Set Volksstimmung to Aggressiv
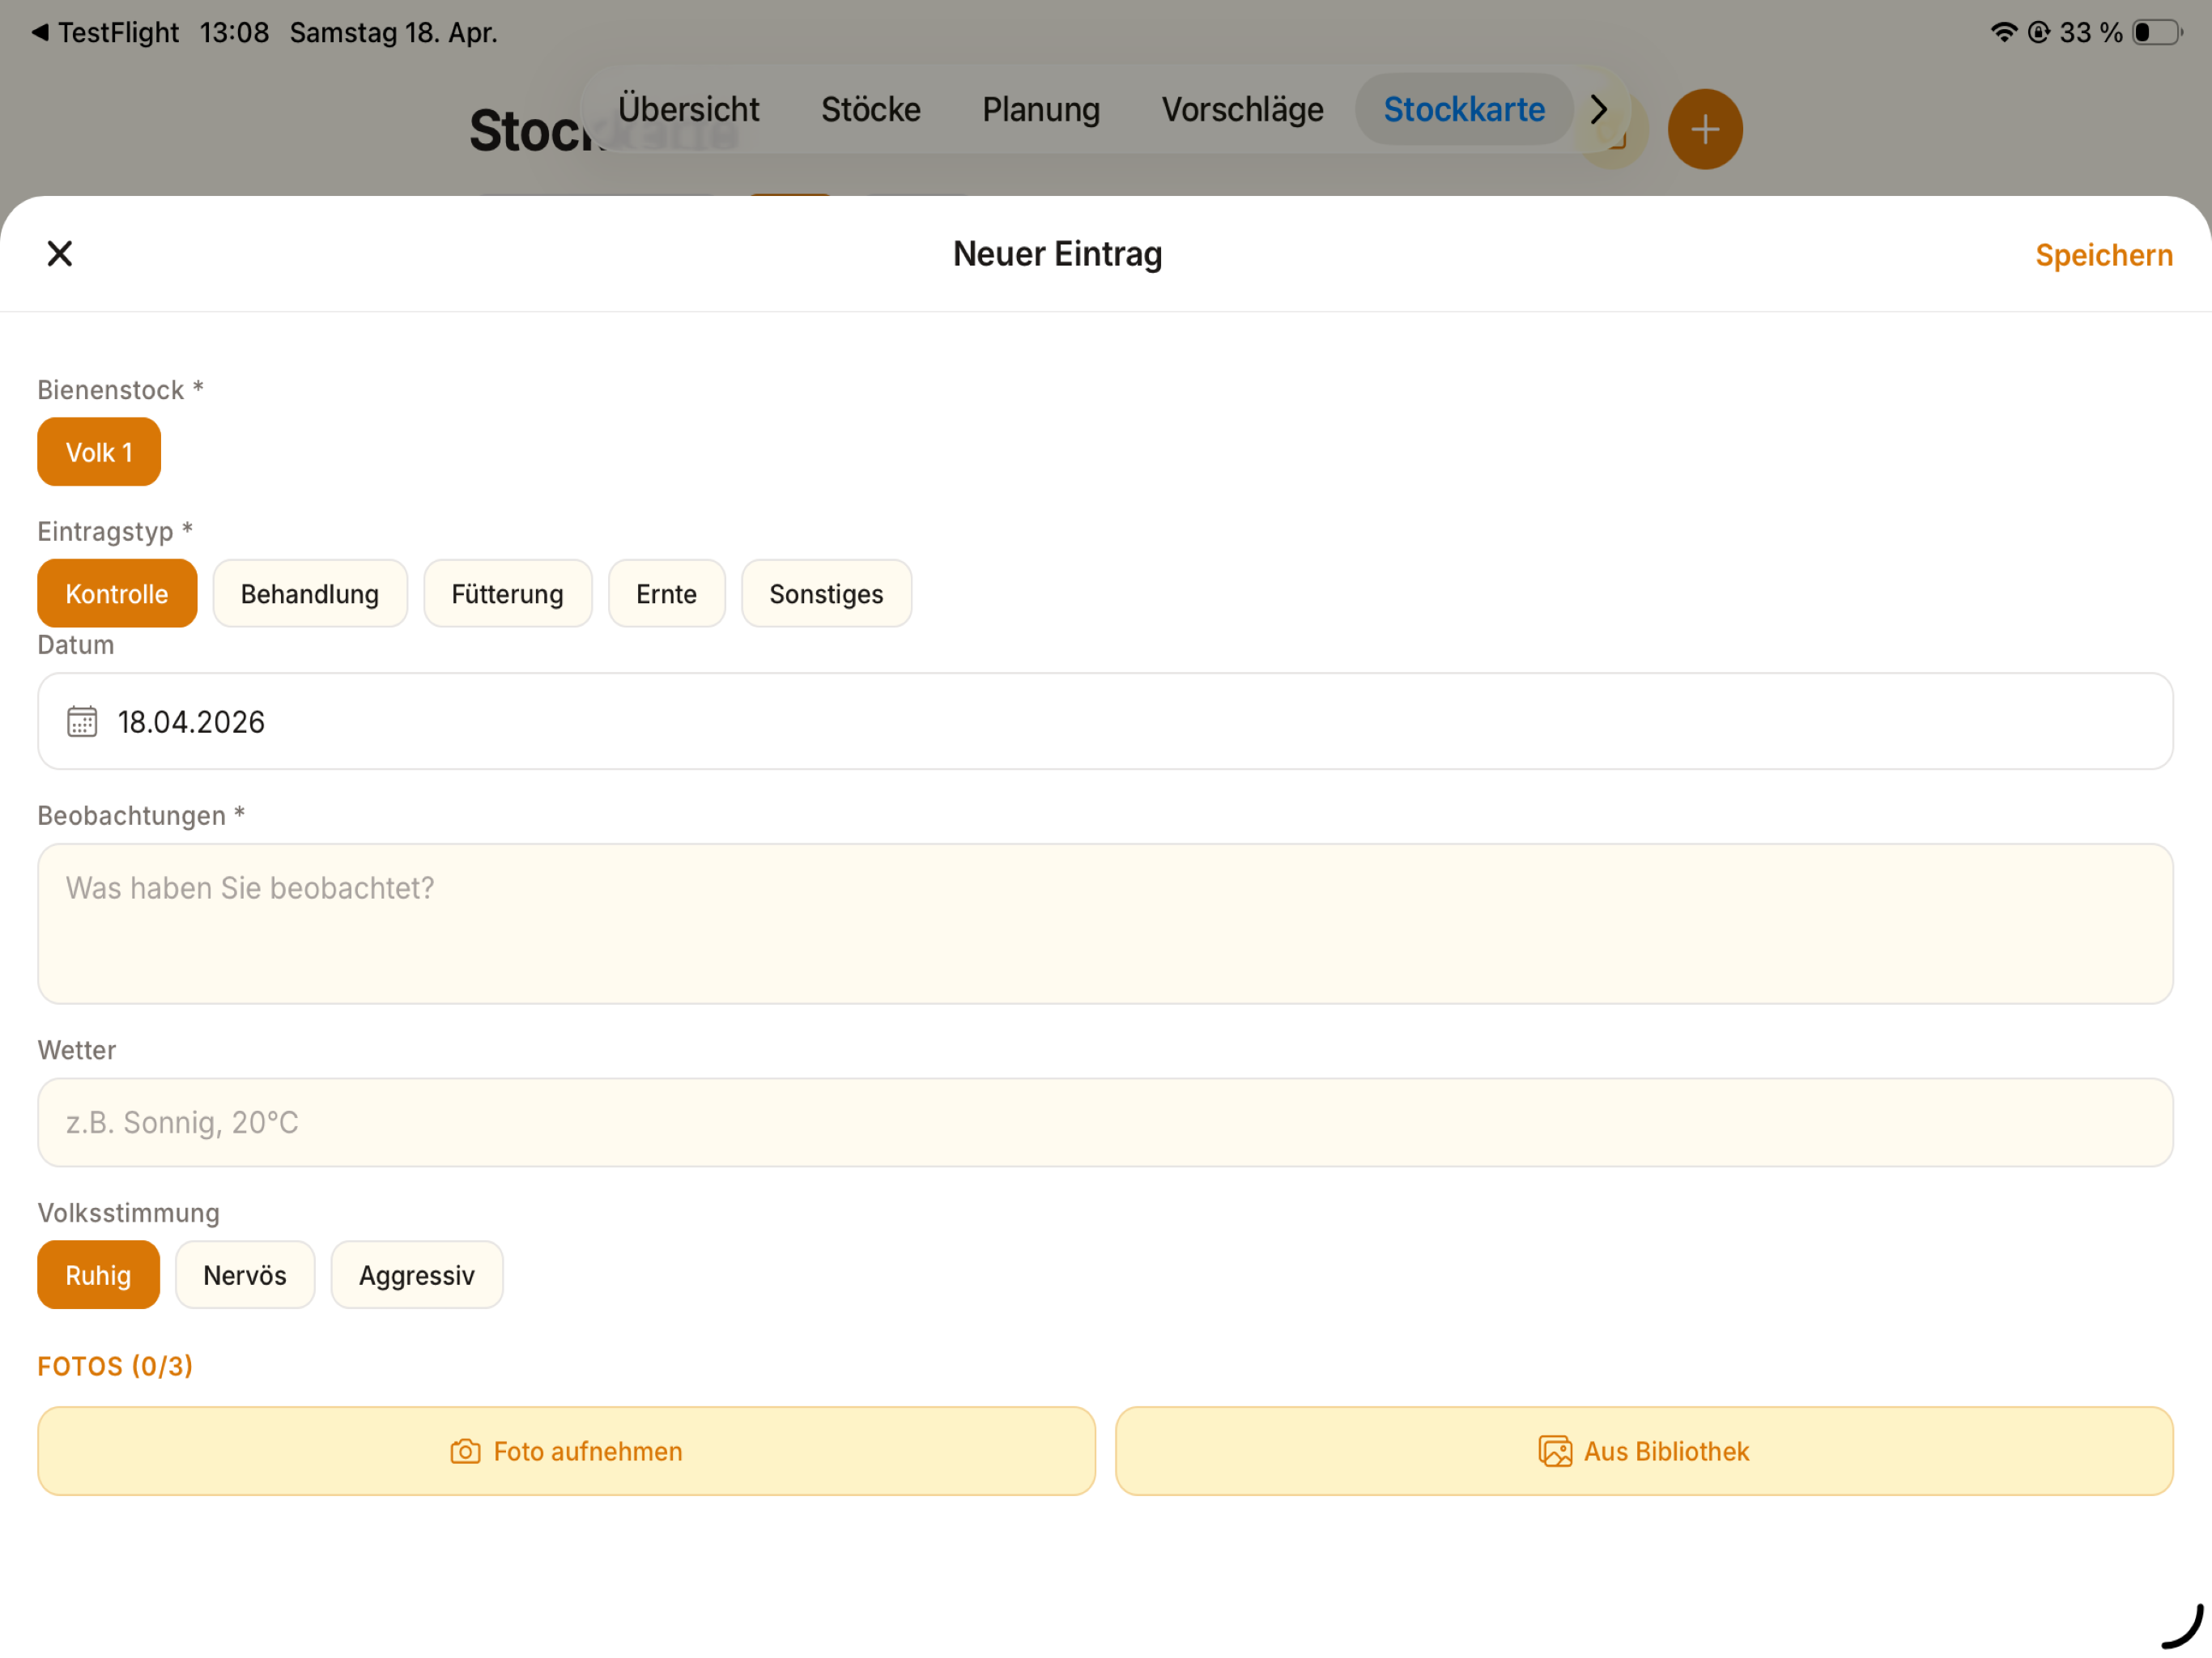This screenshot has height=1658, width=2212. [417, 1275]
